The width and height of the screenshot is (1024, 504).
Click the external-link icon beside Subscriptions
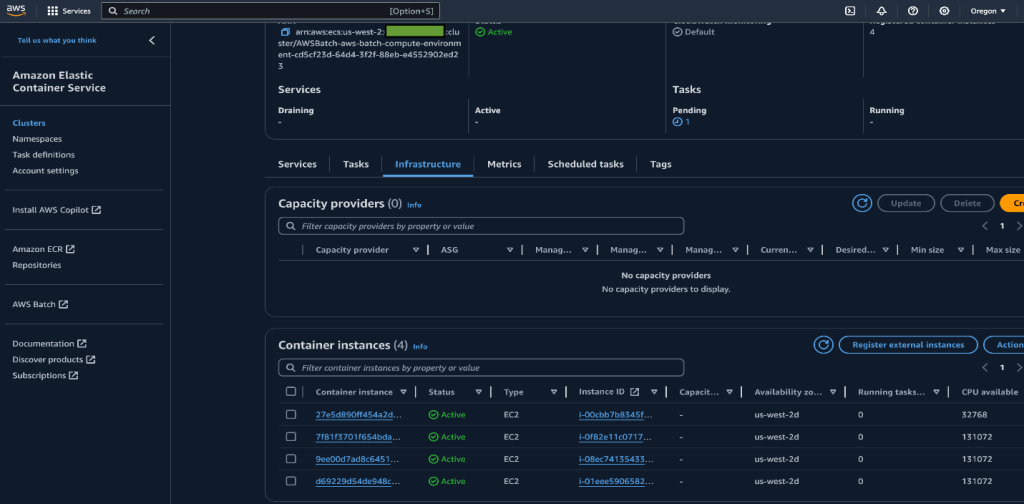tap(74, 375)
